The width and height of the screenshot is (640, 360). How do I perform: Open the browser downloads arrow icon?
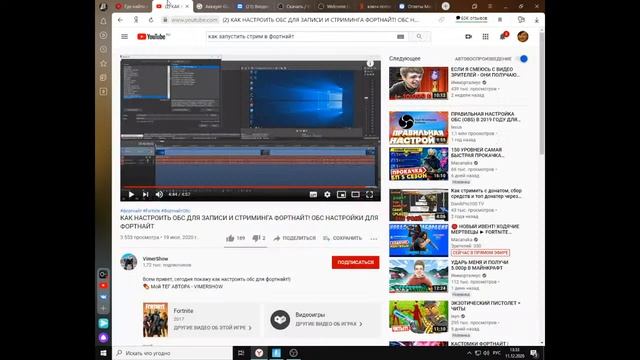pos(536,20)
